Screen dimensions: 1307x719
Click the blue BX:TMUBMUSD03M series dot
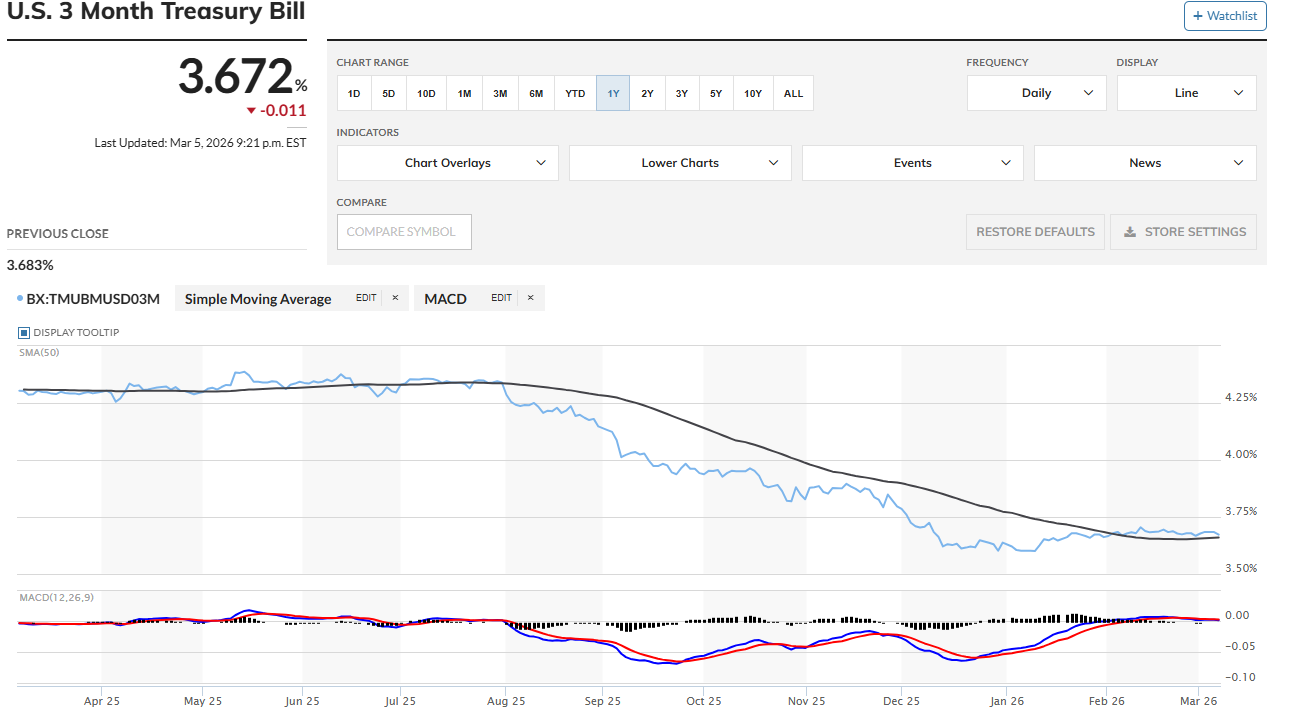click(x=20, y=298)
